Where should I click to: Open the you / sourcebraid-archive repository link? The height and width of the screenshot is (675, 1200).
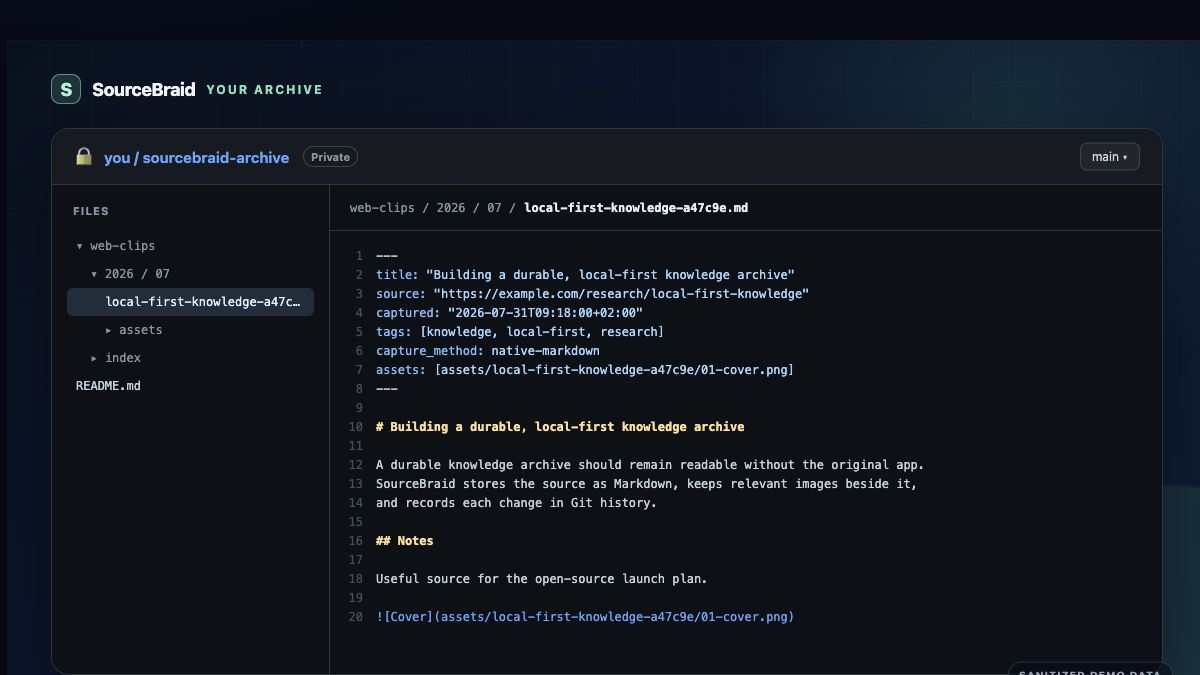197,157
